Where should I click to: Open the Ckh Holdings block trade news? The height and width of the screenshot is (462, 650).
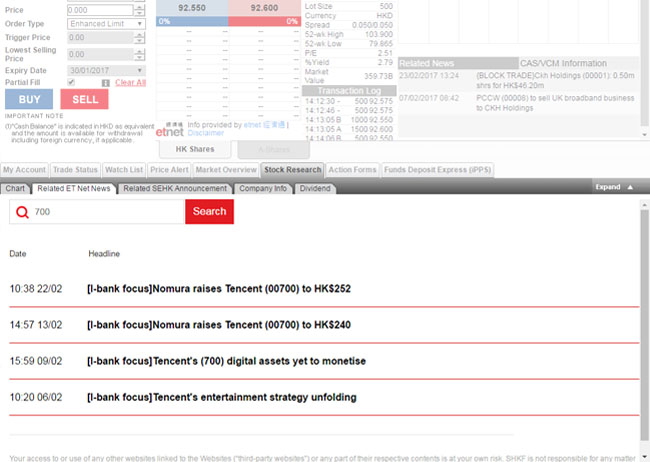pyautogui.click(x=555, y=80)
